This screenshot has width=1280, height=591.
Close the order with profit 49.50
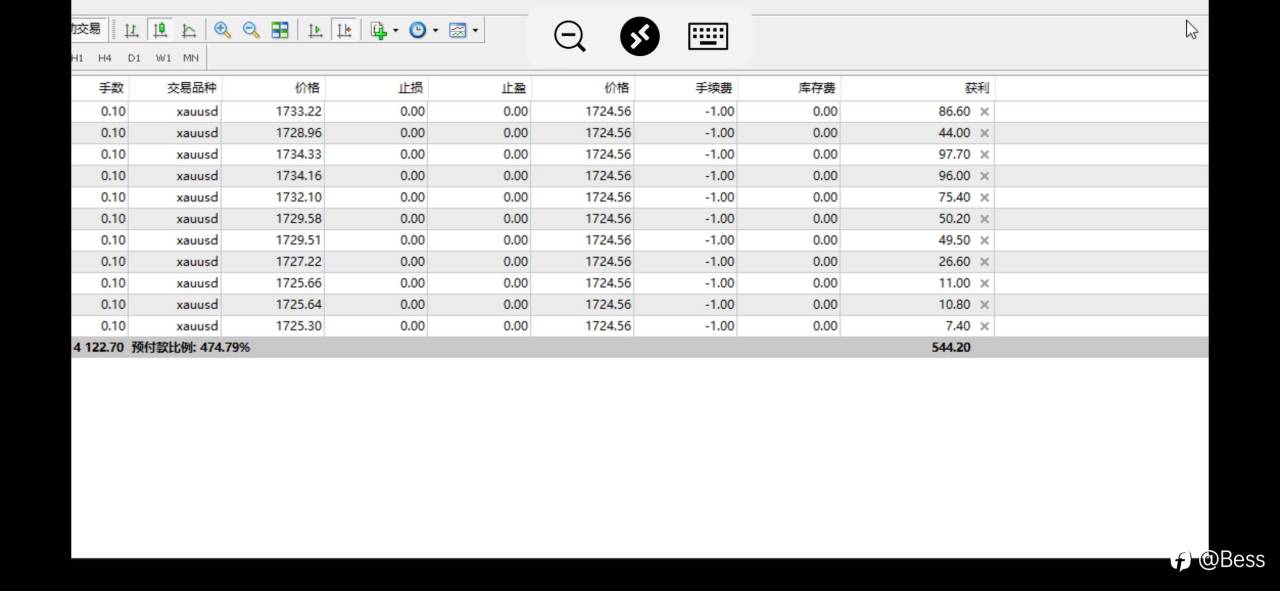click(x=984, y=241)
